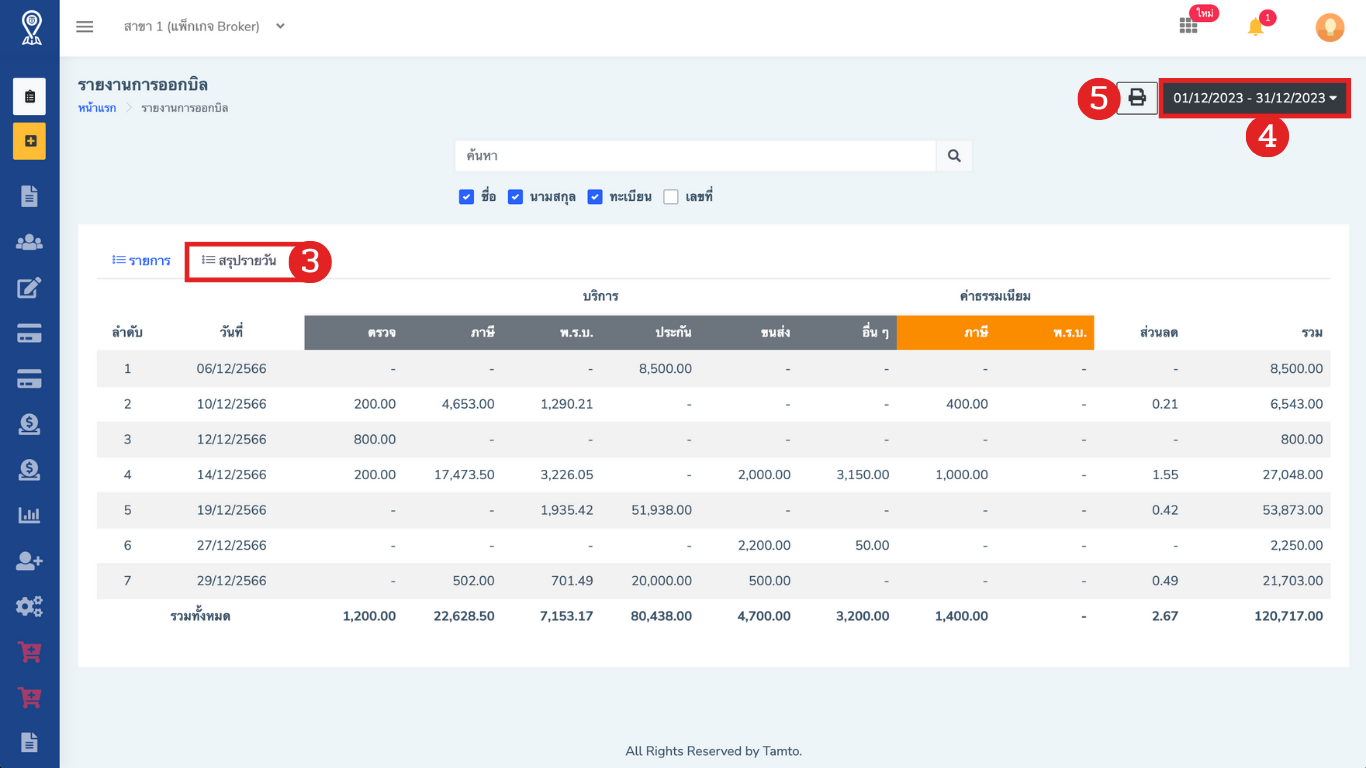Viewport: 1366px width, 768px height.
Task: Open the apps grid icon in the top bar
Action: tap(1188, 27)
